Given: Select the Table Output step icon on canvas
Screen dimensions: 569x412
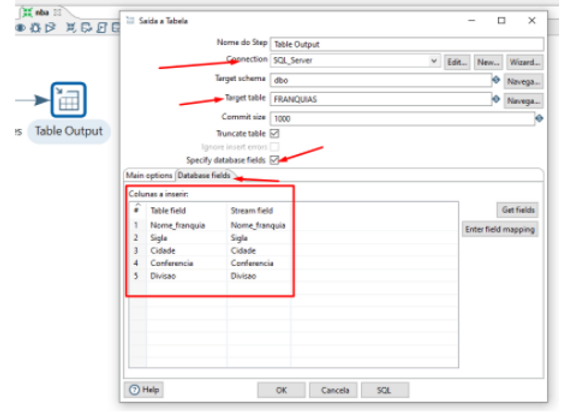Looking at the screenshot, I should point(69,100).
